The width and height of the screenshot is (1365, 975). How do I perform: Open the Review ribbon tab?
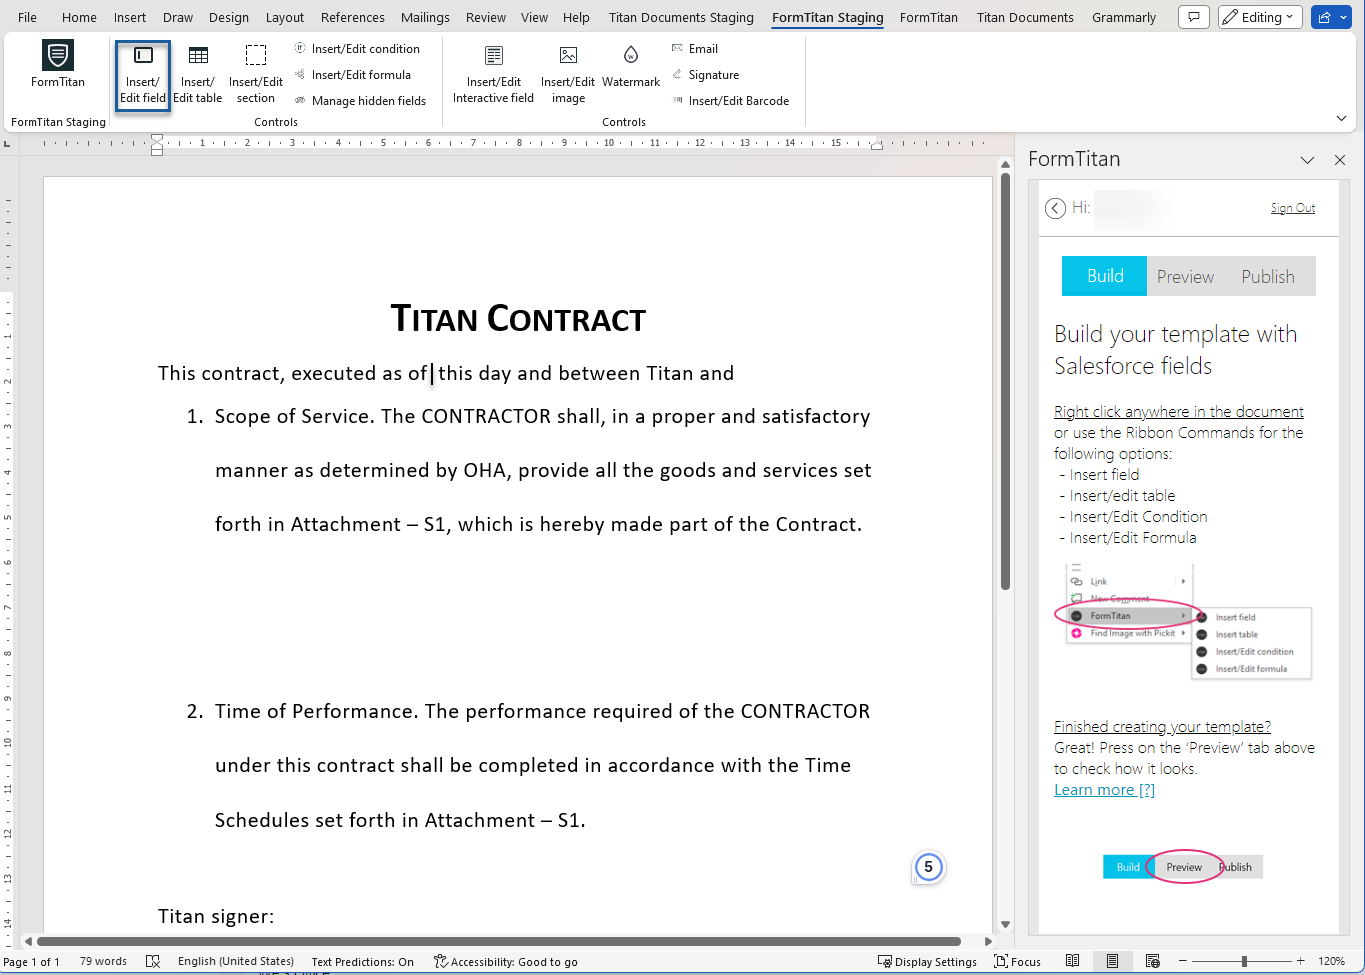click(486, 17)
